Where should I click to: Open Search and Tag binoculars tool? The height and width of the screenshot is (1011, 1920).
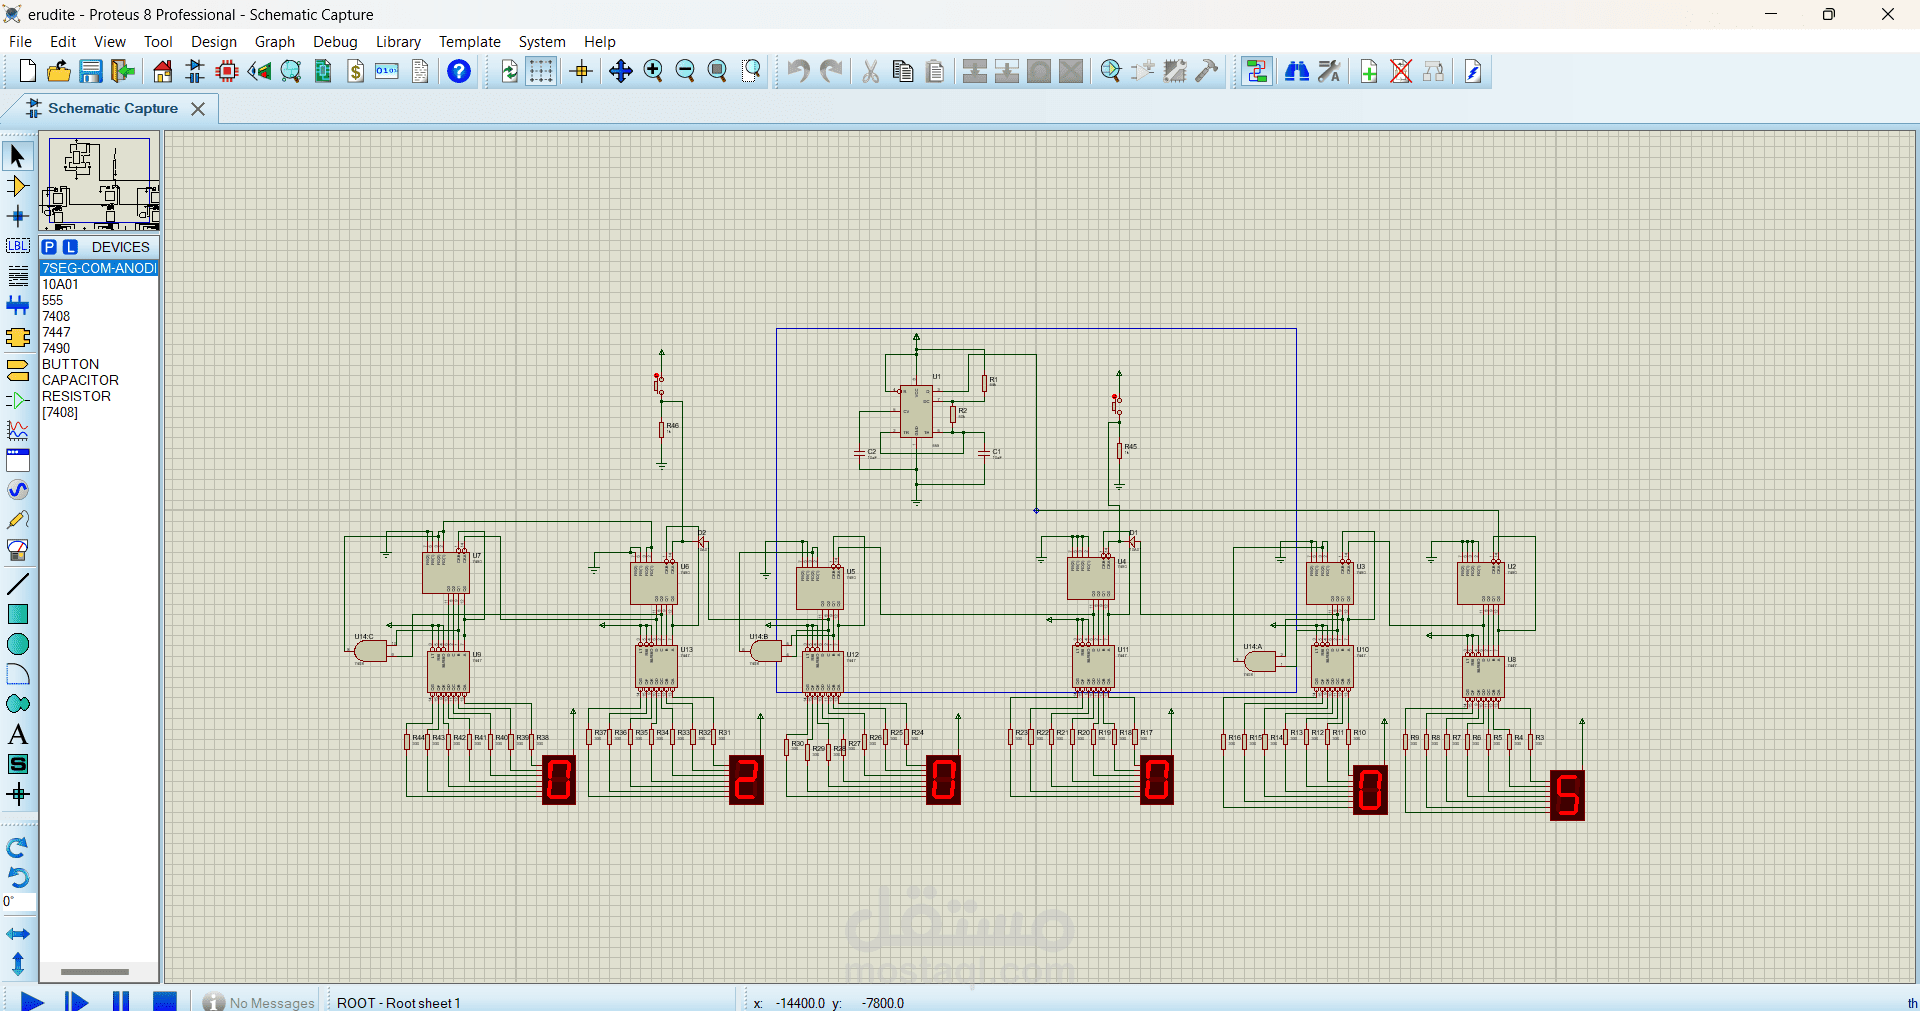(1297, 71)
